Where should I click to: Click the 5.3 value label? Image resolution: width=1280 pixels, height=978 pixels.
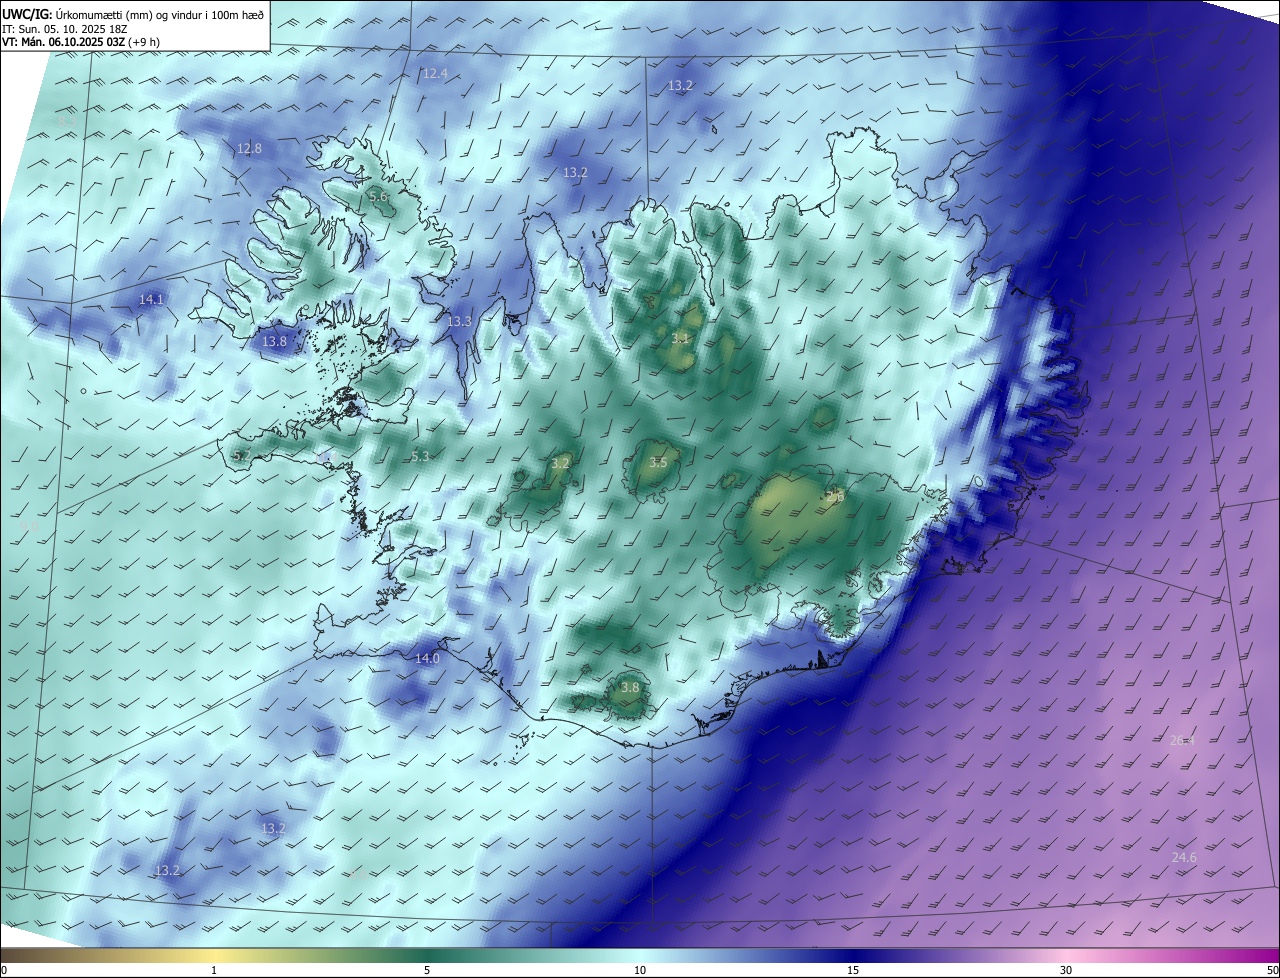[x=420, y=457]
